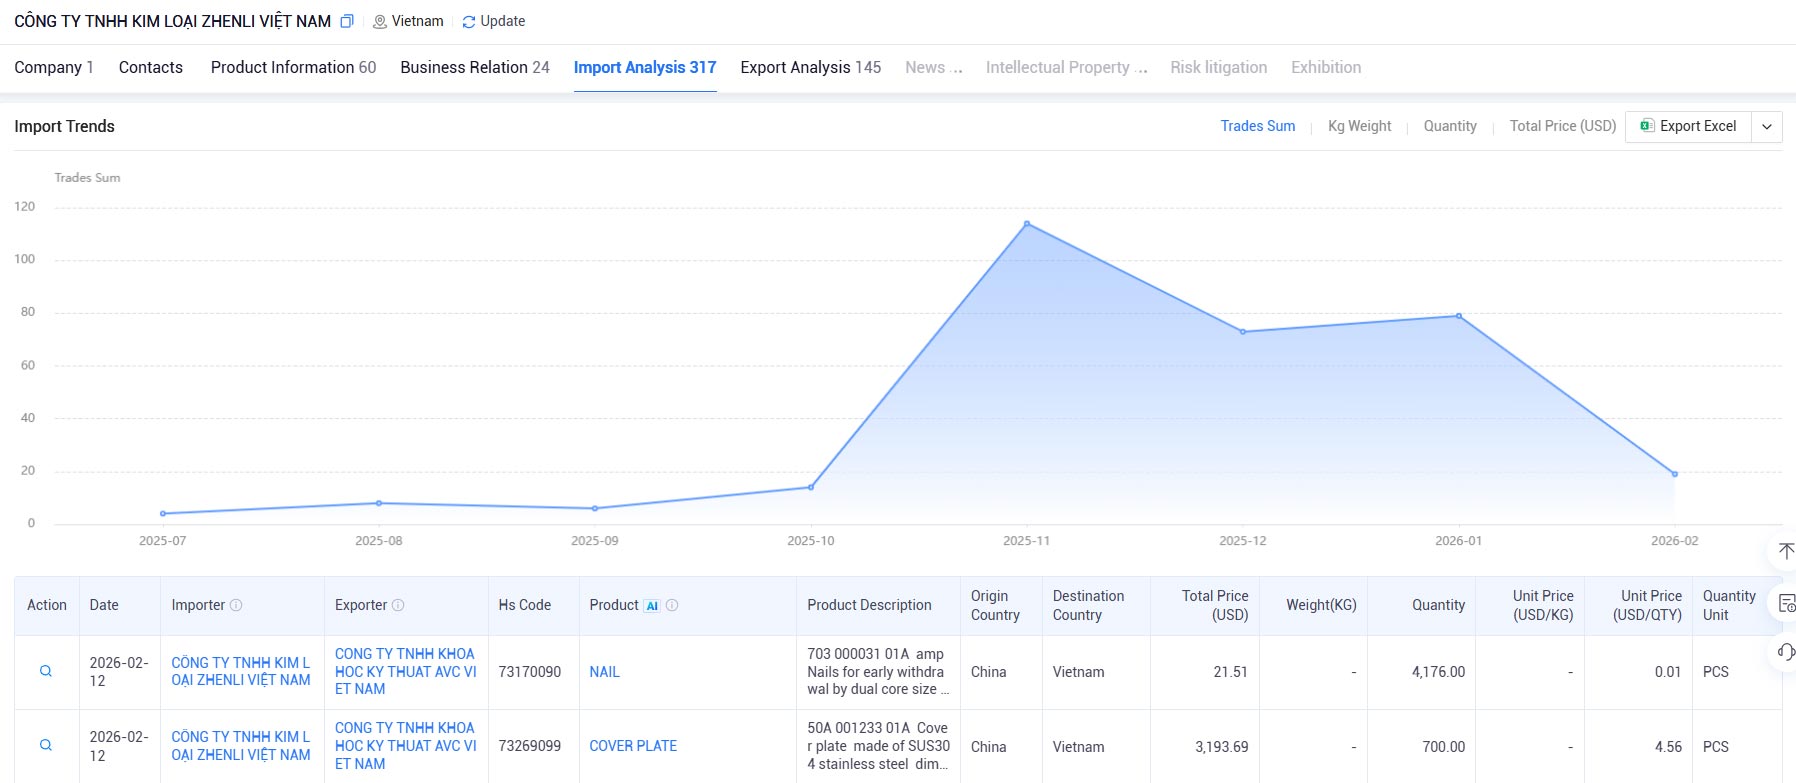Switch chart to Kg Weight
The width and height of the screenshot is (1796, 783).
pyautogui.click(x=1359, y=126)
